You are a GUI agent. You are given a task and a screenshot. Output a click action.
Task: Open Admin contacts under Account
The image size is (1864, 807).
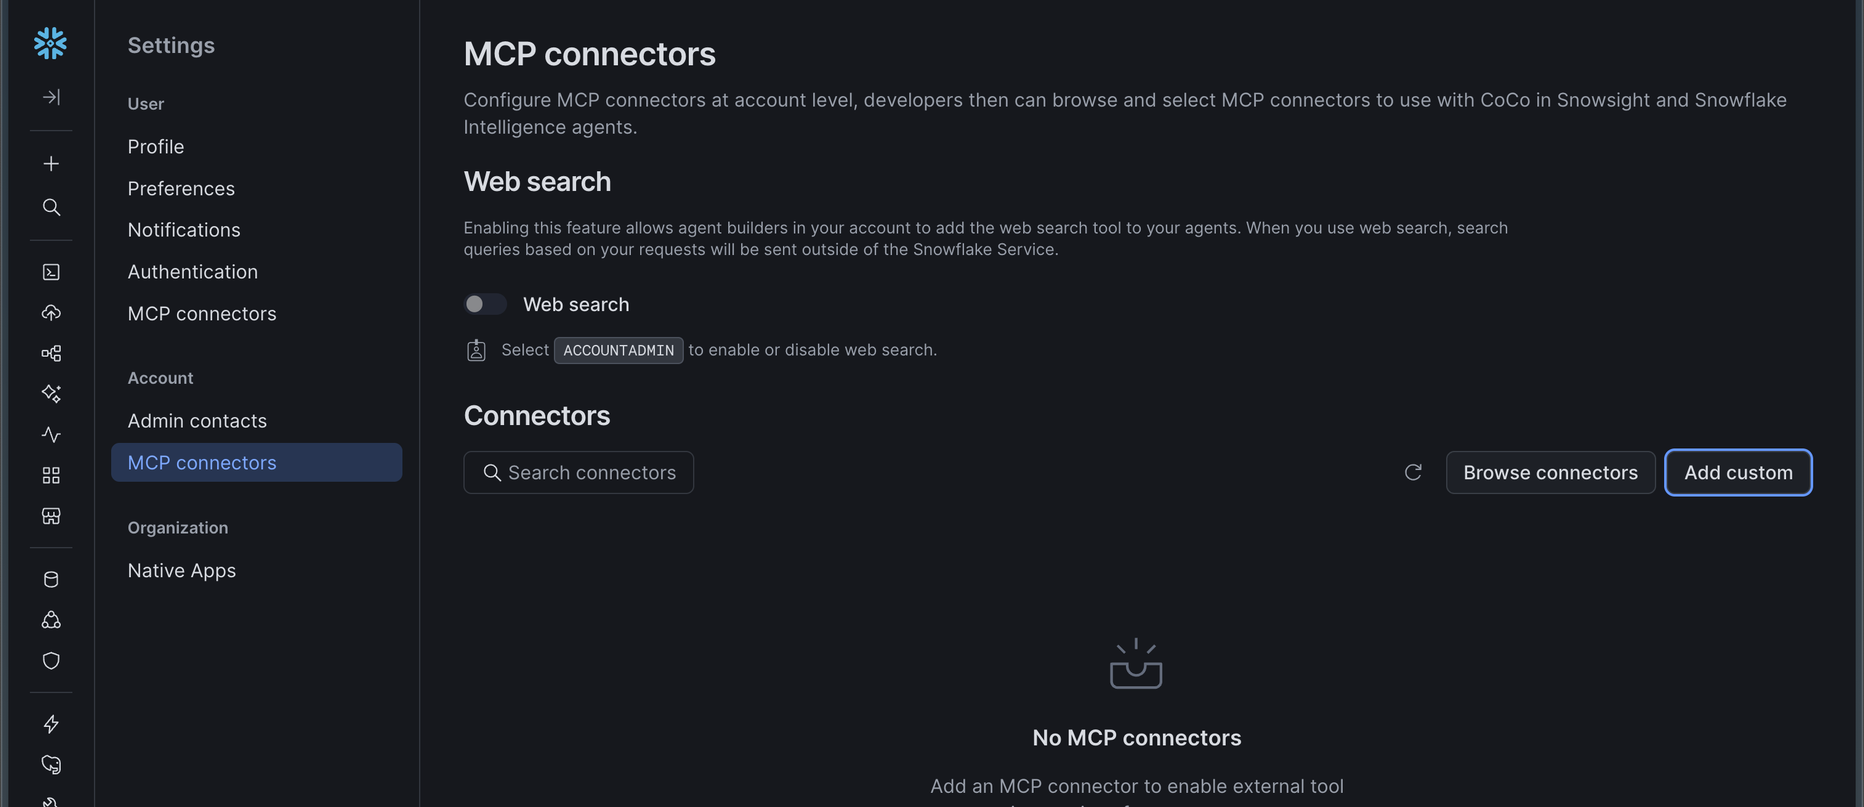coord(197,421)
